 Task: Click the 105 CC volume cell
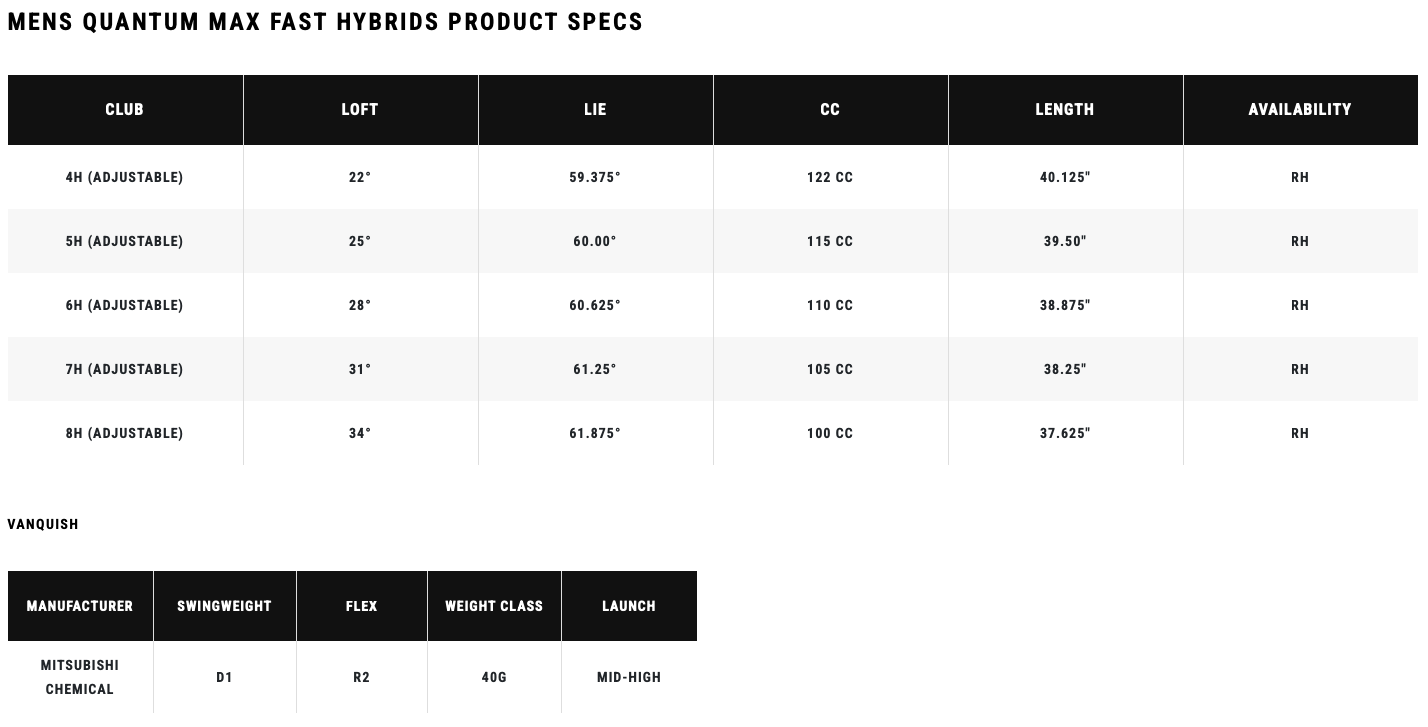[x=830, y=369]
